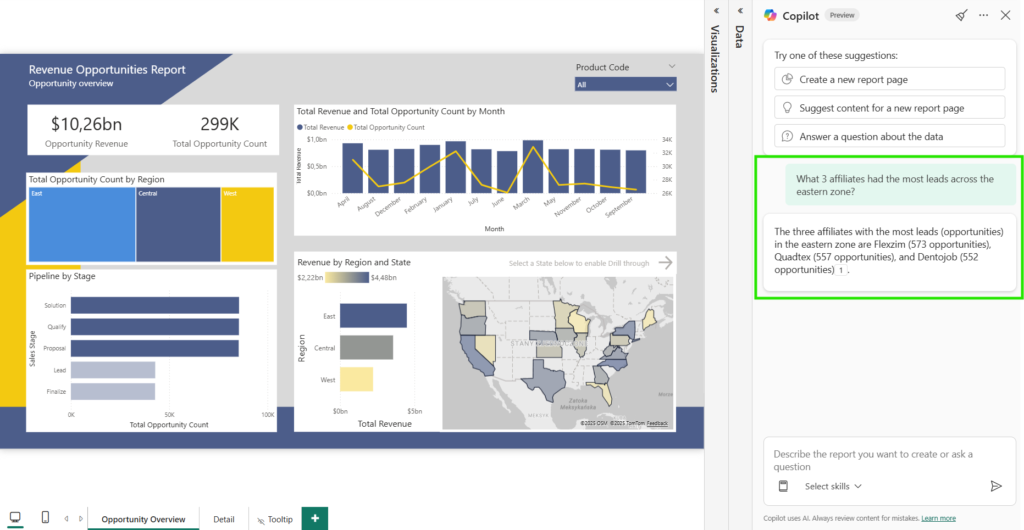Open Copilot more options ellipsis menu

(x=983, y=15)
